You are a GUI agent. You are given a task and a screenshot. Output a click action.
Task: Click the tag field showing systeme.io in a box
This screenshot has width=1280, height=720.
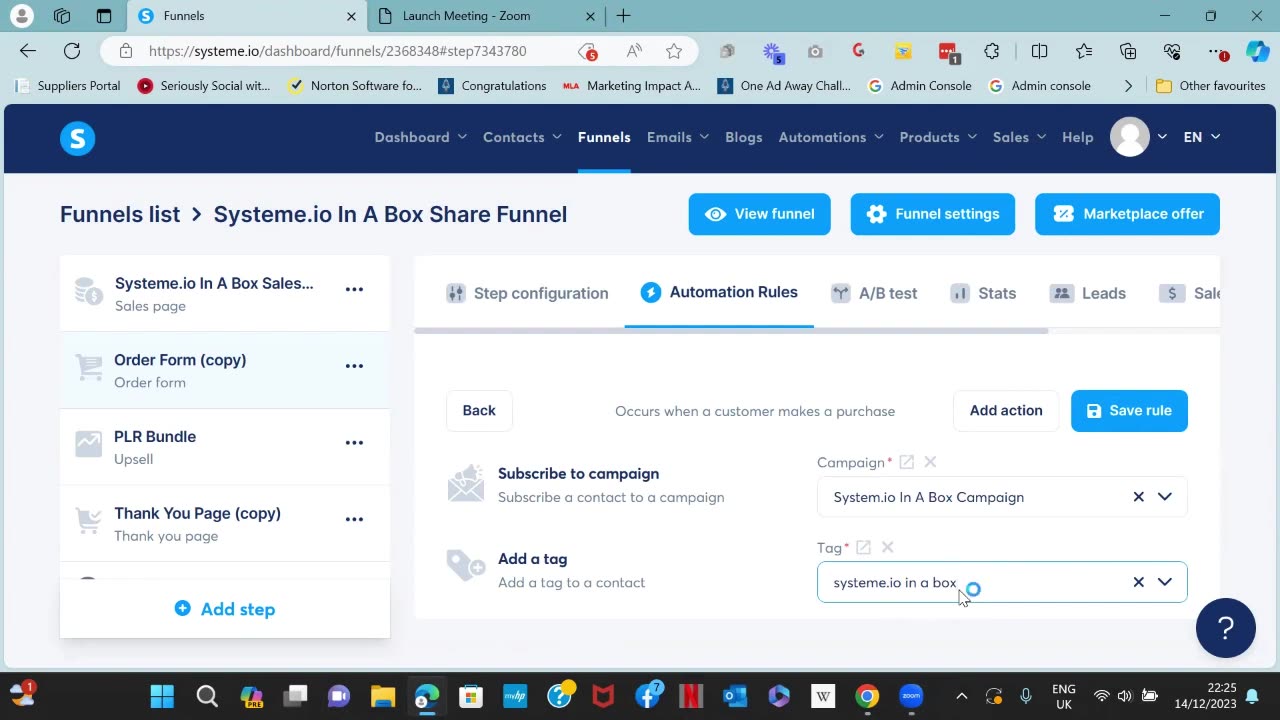pyautogui.click(x=1002, y=582)
